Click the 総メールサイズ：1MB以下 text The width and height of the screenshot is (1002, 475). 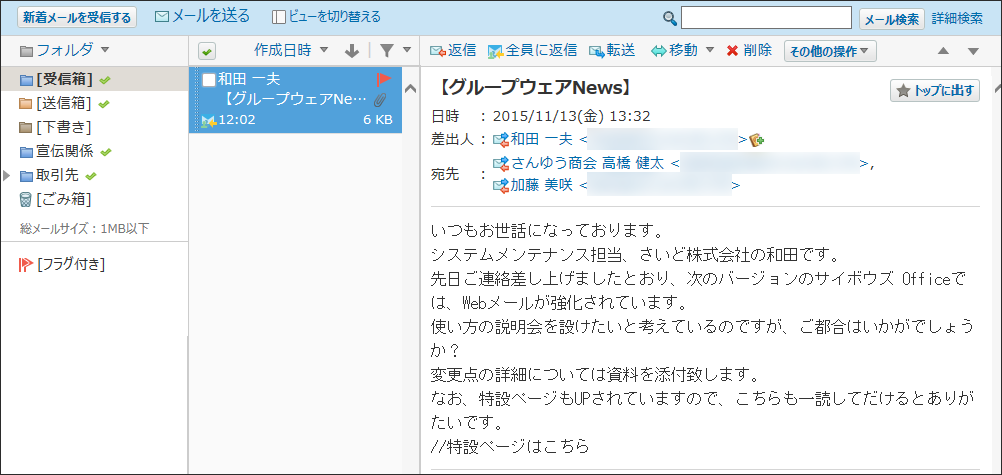tap(84, 228)
